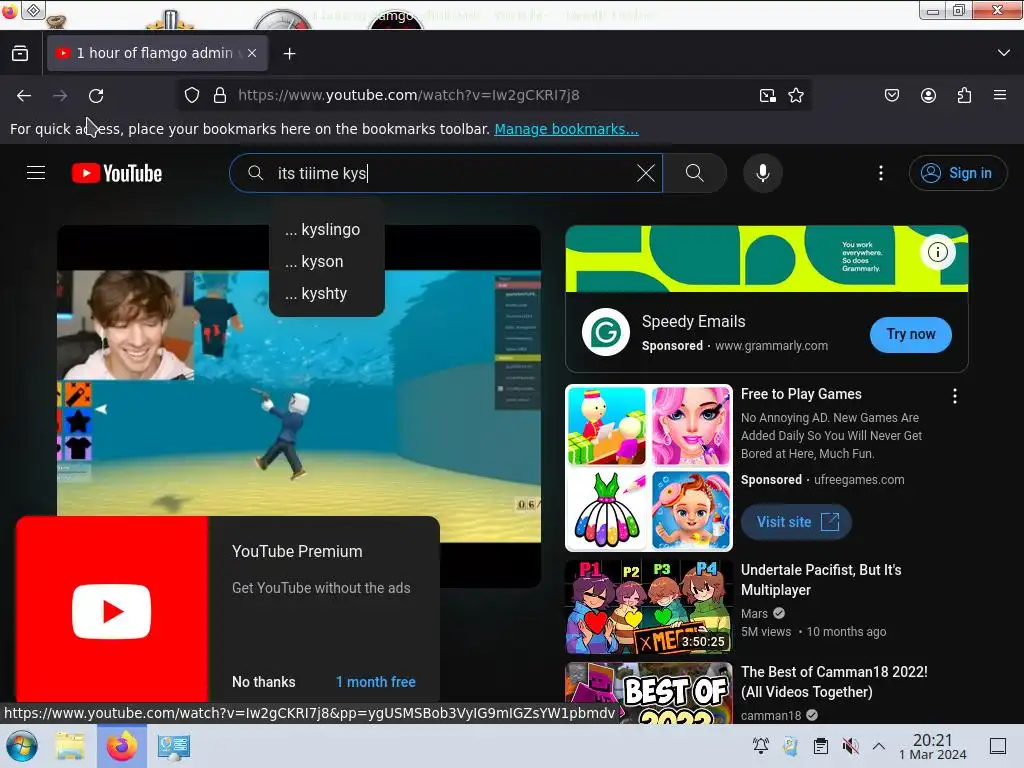Select the 'kyshty' search suggestion
Screen dimensions: 1024x768
[327, 294]
